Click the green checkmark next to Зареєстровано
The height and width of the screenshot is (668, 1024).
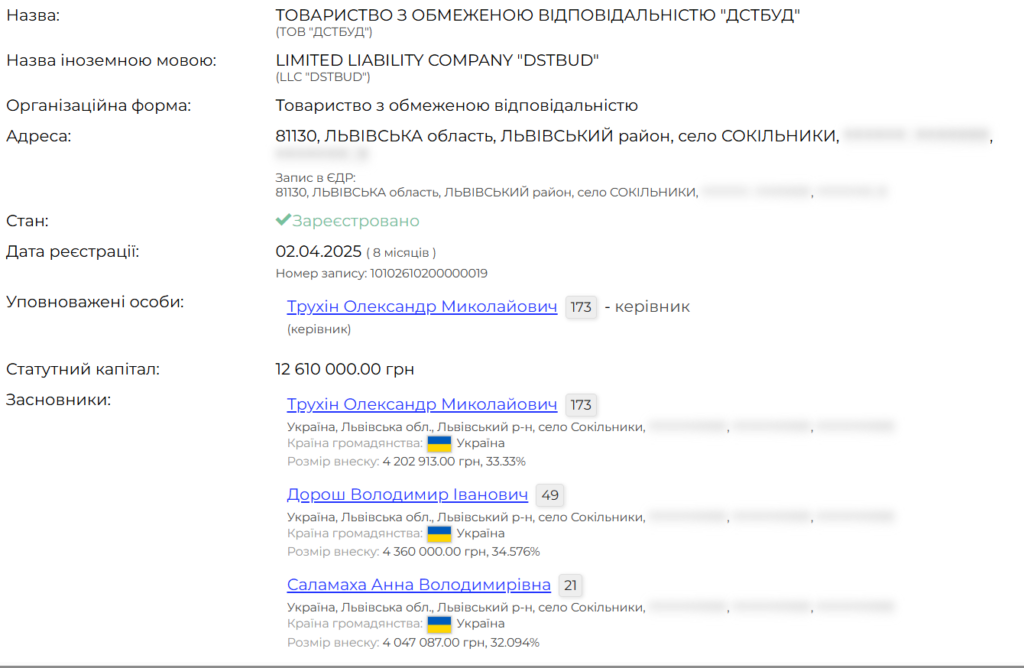(x=283, y=221)
